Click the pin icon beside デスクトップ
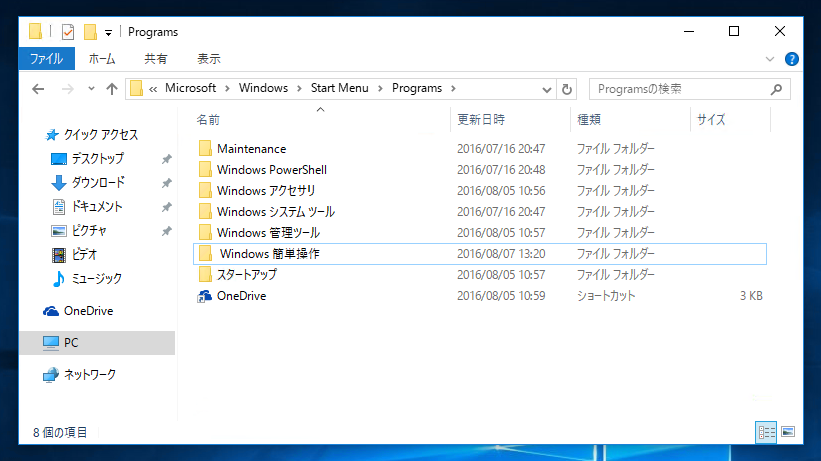The height and width of the screenshot is (461, 821). pyautogui.click(x=167, y=159)
